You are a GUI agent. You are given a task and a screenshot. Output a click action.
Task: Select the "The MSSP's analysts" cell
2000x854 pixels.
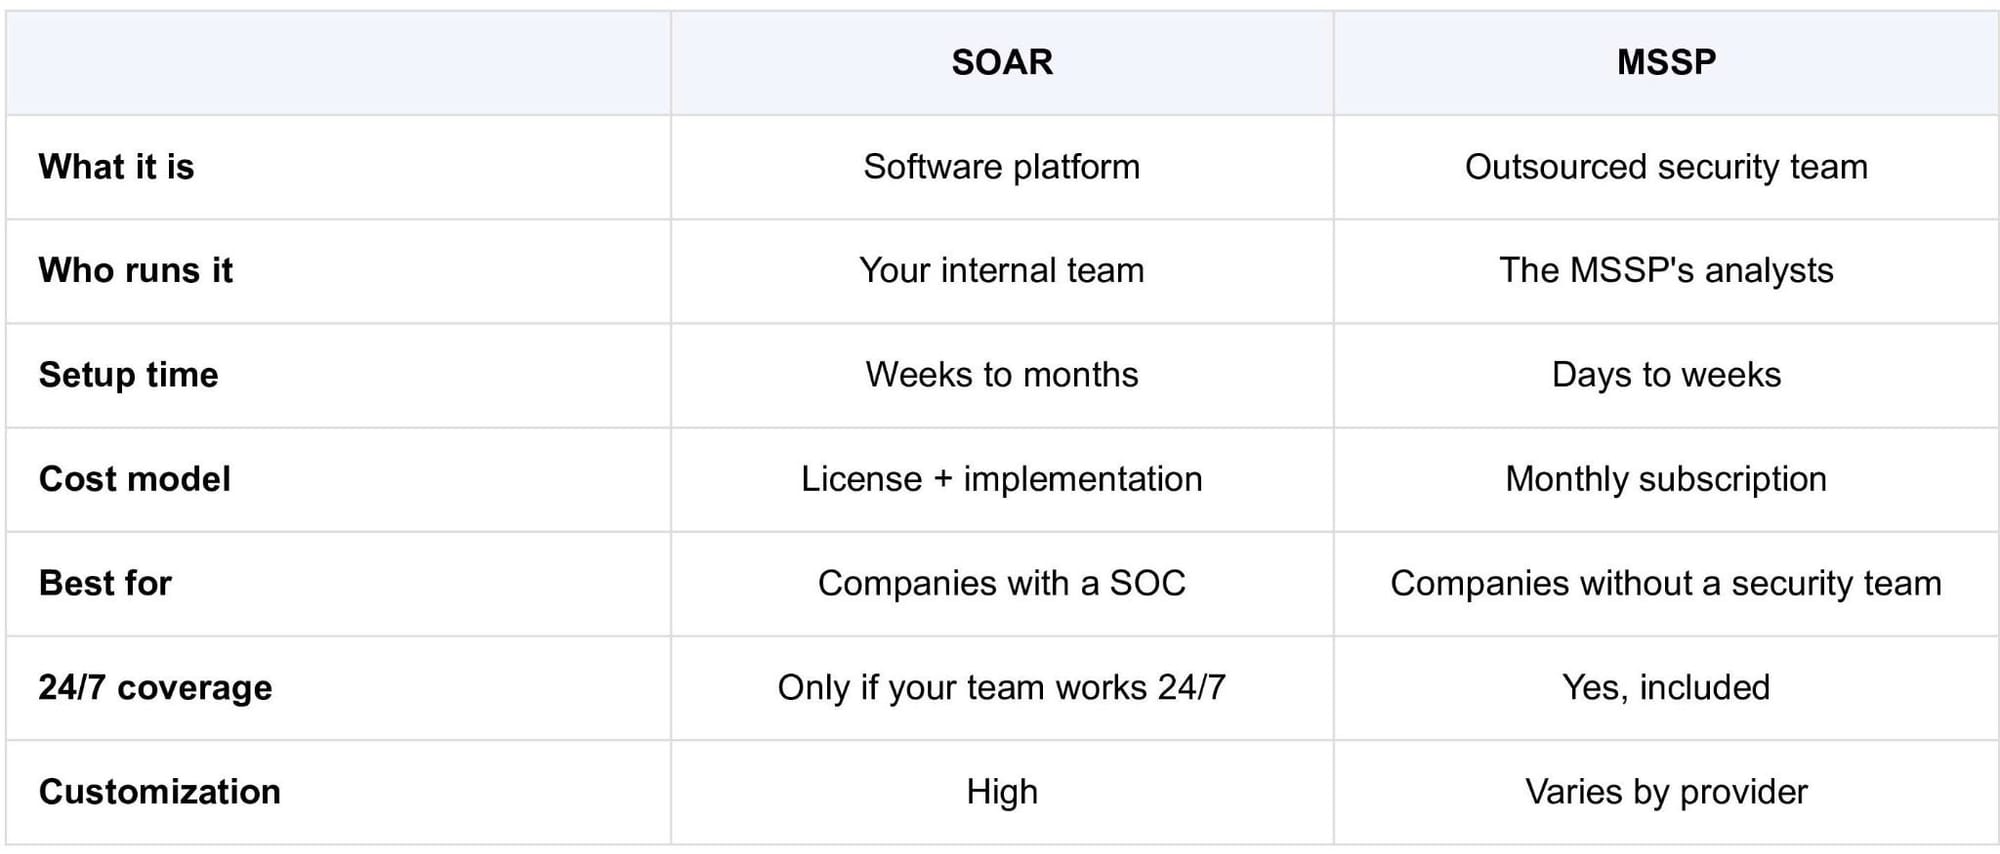click(x=1666, y=271)
